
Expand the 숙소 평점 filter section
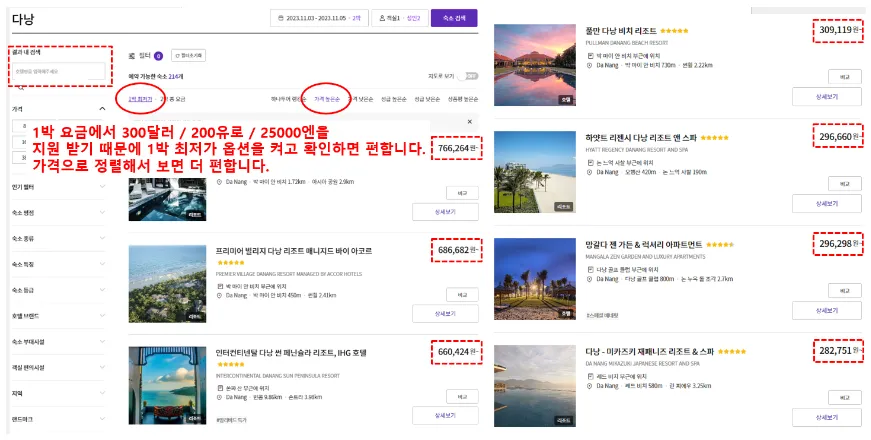(x=58, y=213)
